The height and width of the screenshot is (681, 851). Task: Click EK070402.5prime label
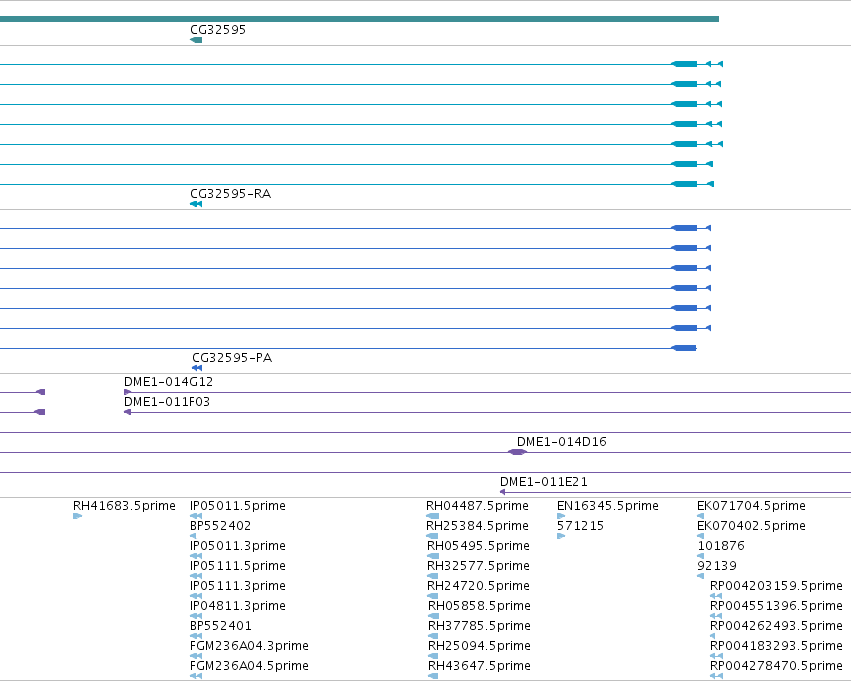(x=751, y=526)
